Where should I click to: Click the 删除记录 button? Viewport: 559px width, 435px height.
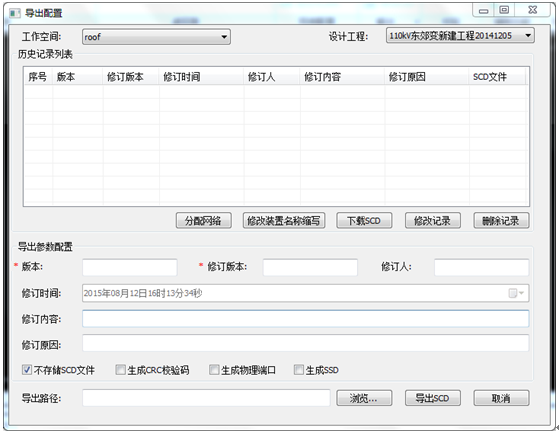(501, 221)
